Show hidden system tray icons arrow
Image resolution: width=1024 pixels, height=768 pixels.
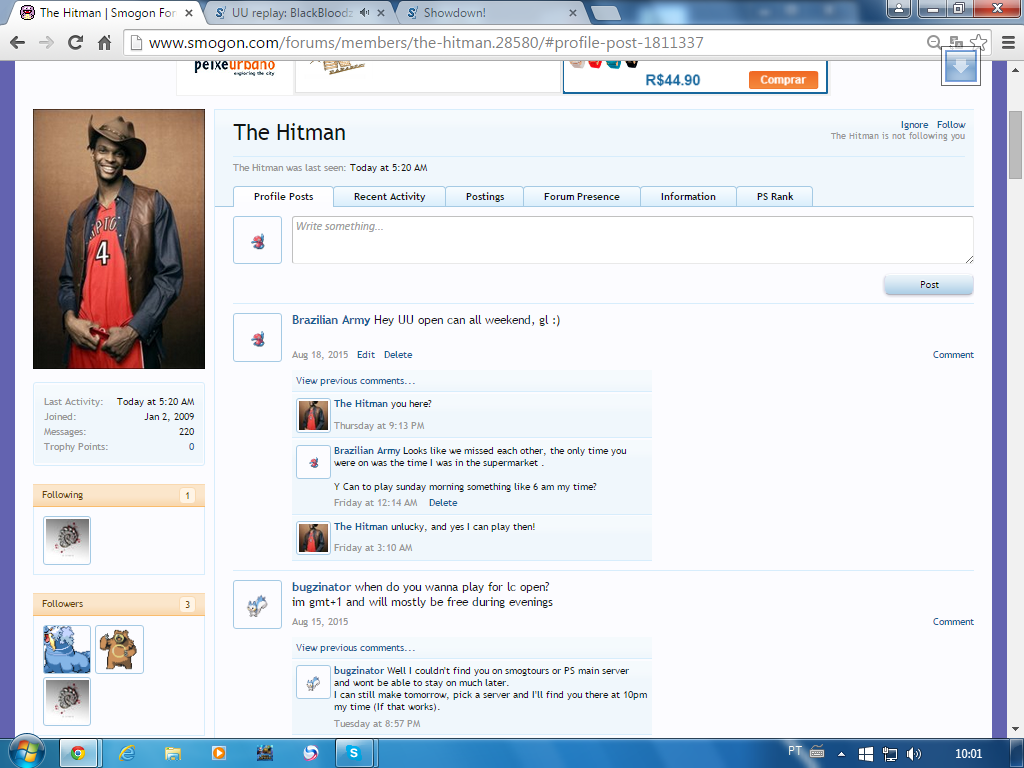click(841, 752)
